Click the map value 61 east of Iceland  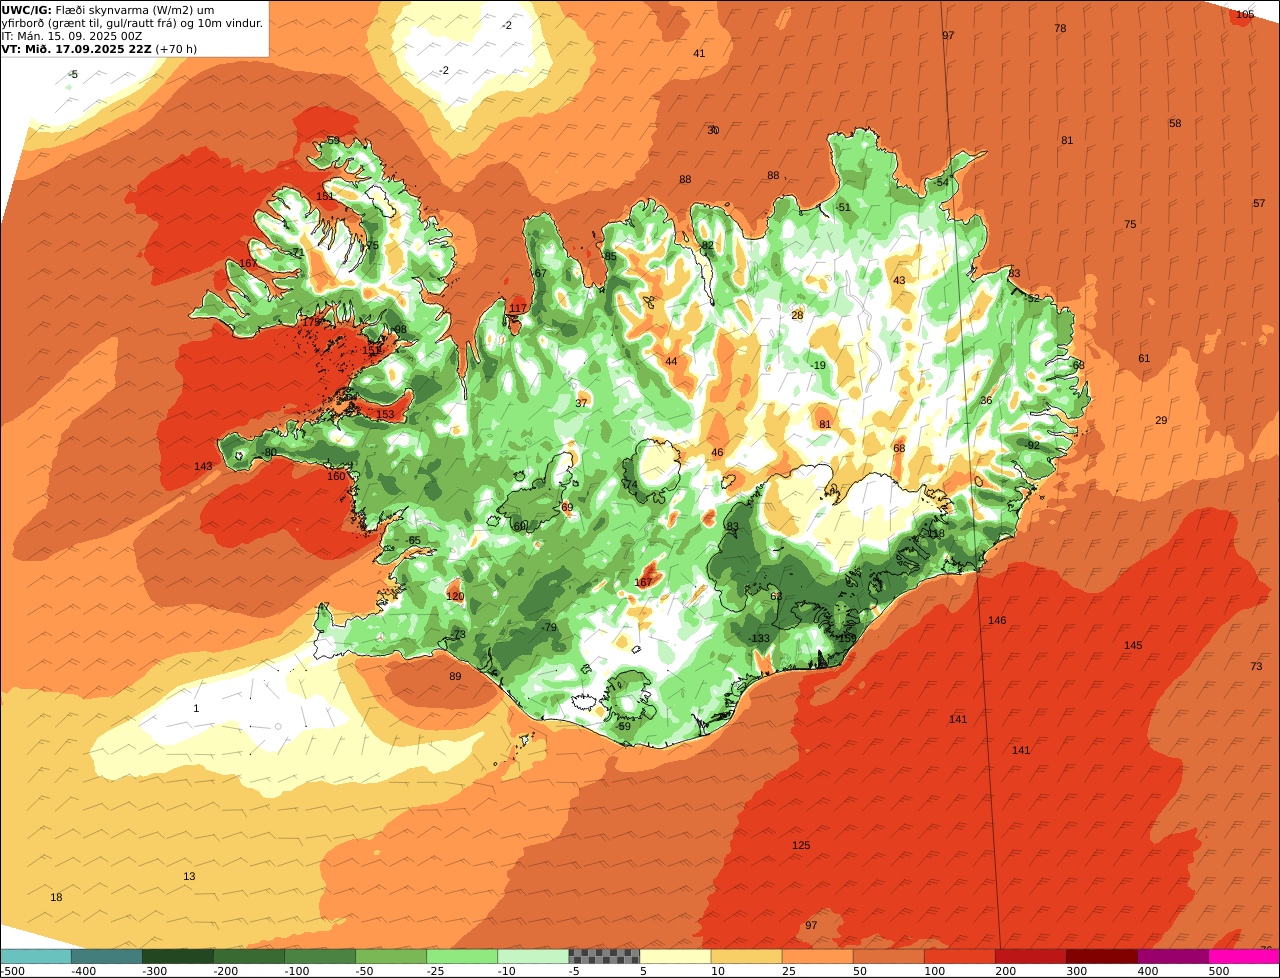[x=1144, y=358]
